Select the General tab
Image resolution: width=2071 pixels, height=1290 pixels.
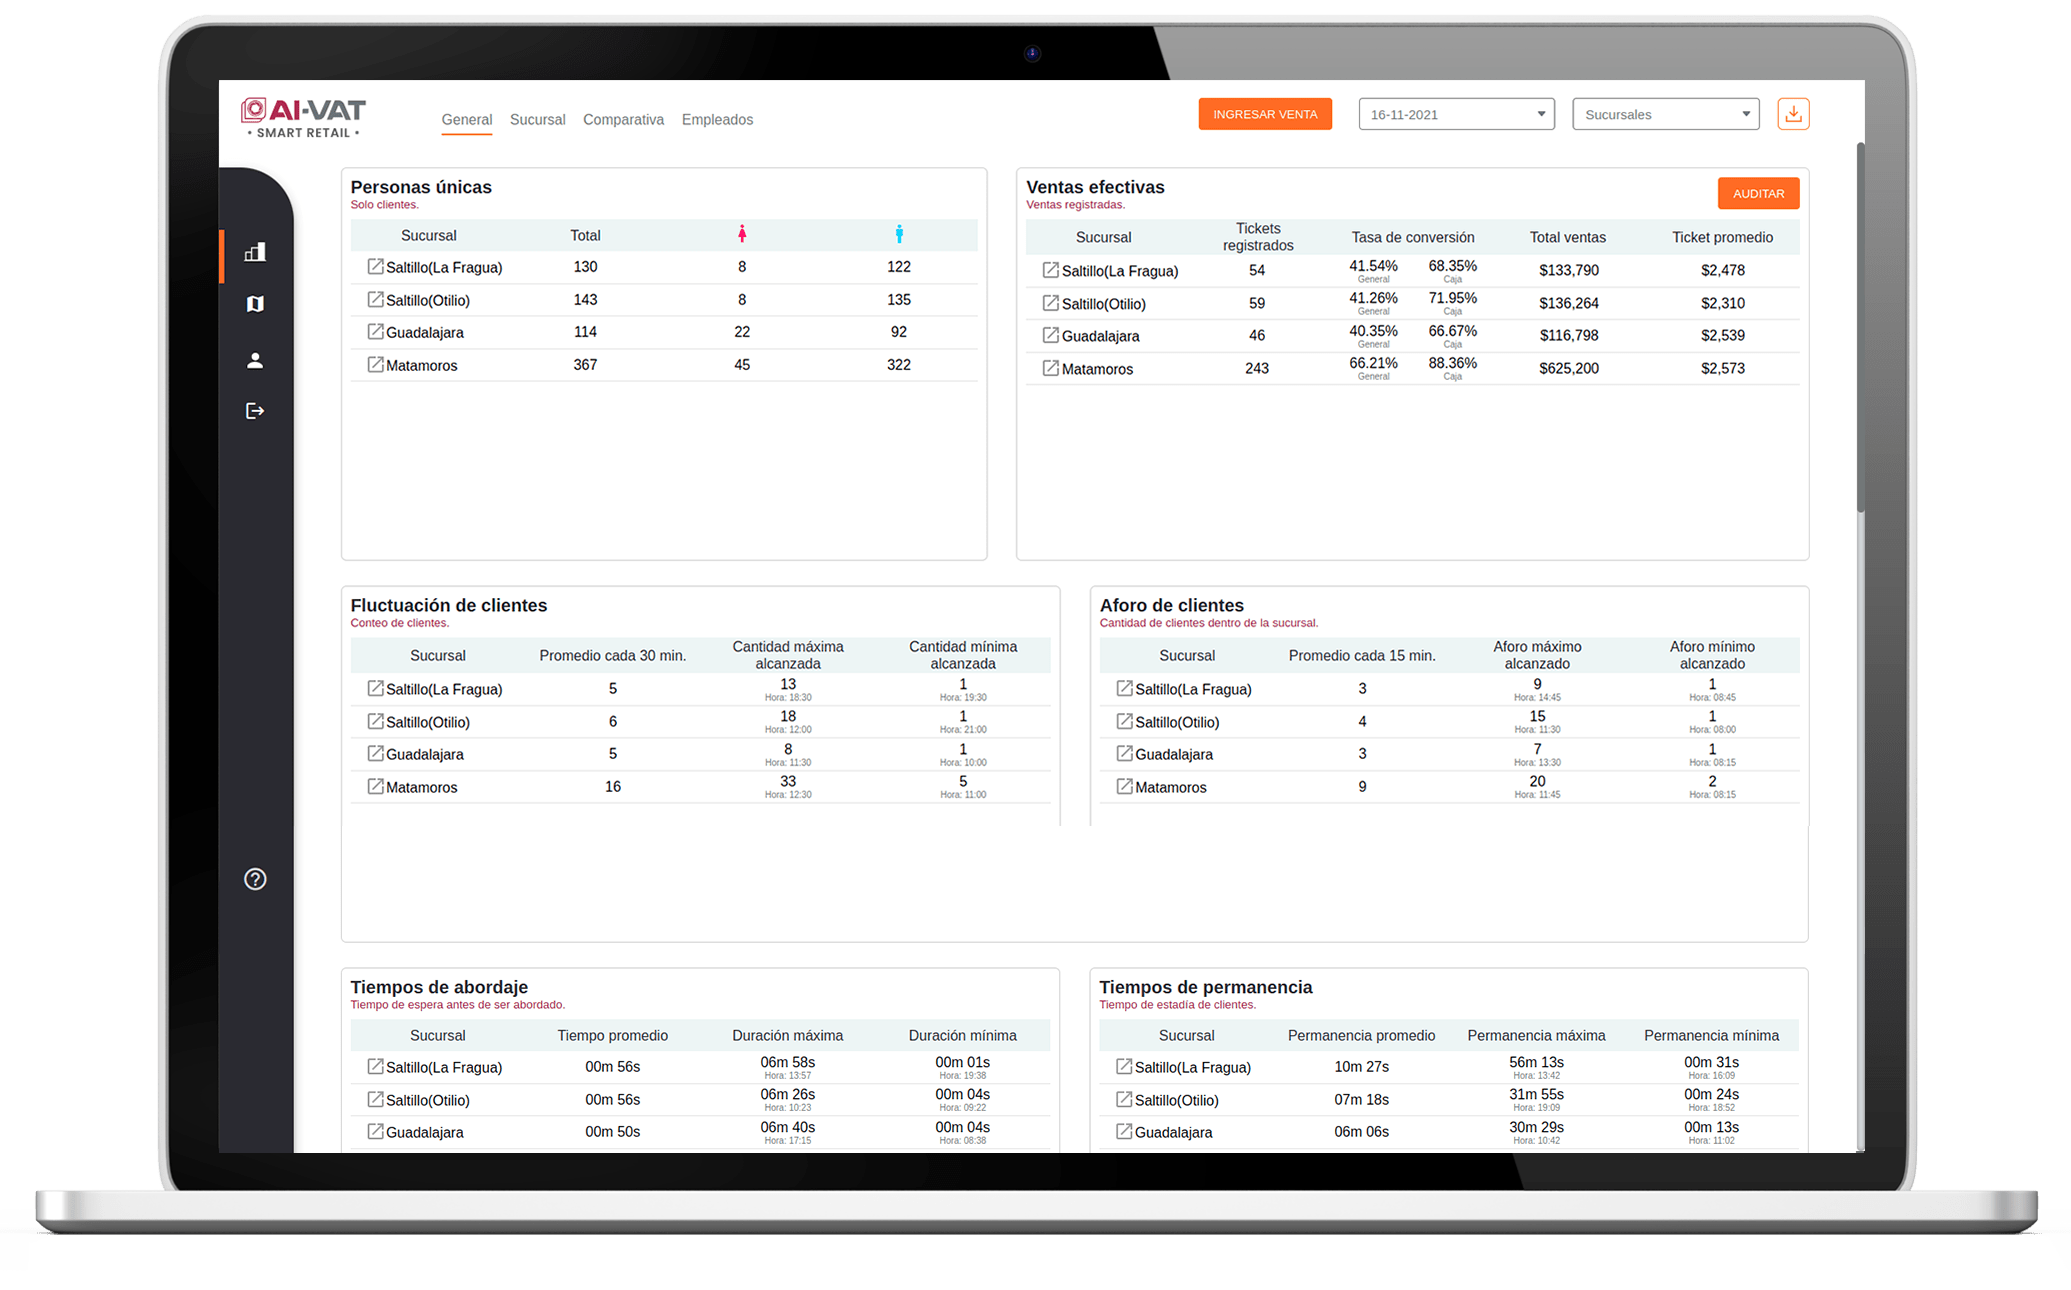pyautogui.click(x=467, y=120)
